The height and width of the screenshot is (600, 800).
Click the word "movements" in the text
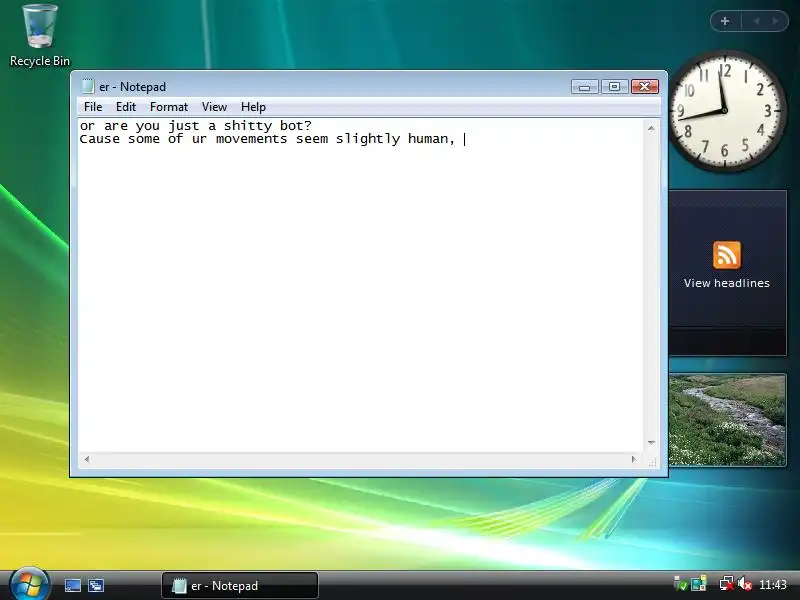(x=252, y=139)
